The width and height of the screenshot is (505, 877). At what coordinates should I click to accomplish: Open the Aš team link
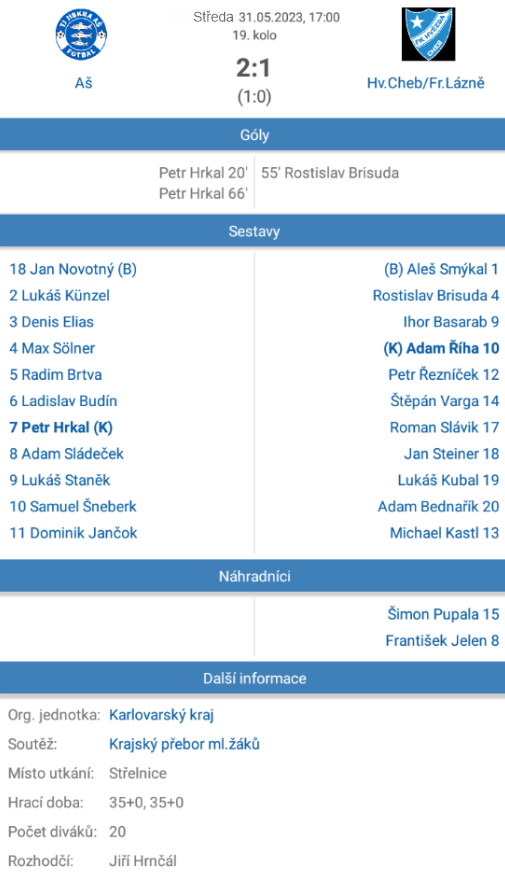[x=83, y=83]
